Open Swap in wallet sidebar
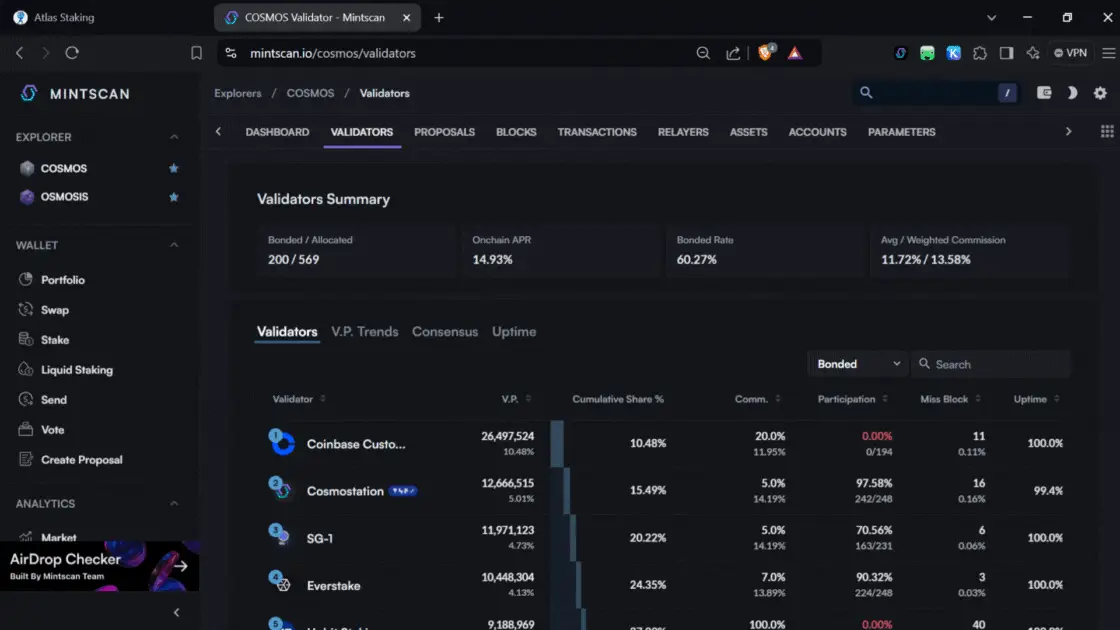1120x630 pixels. coord(54,310)
